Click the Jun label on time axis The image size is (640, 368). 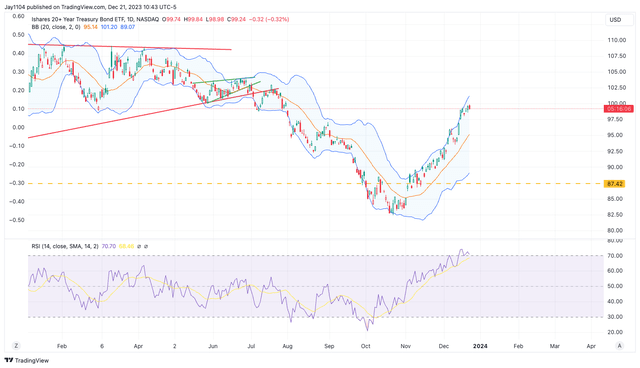click(x=213, y=346)
